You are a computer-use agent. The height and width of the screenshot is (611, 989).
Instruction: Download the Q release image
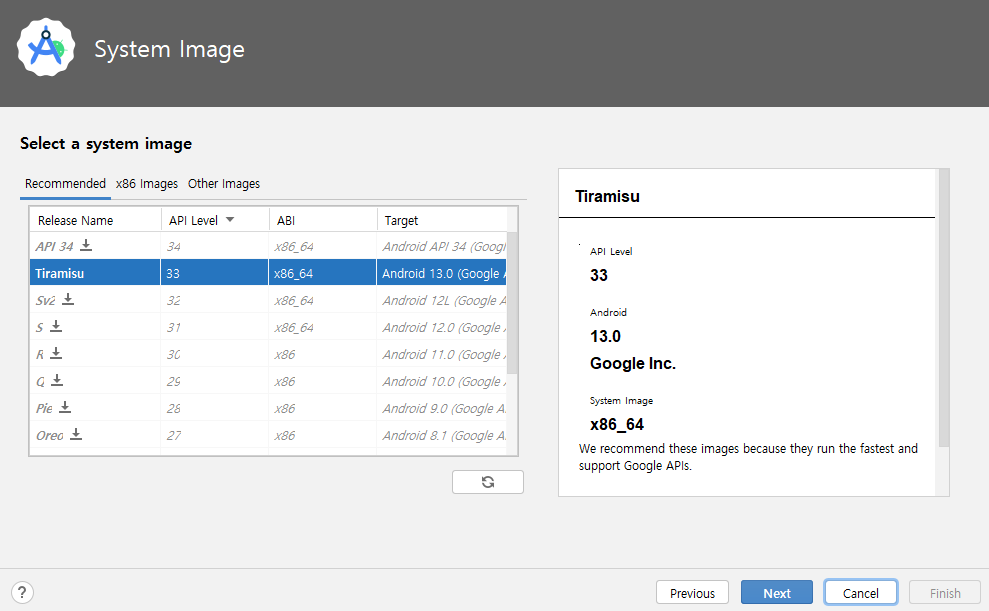(57, 380)
